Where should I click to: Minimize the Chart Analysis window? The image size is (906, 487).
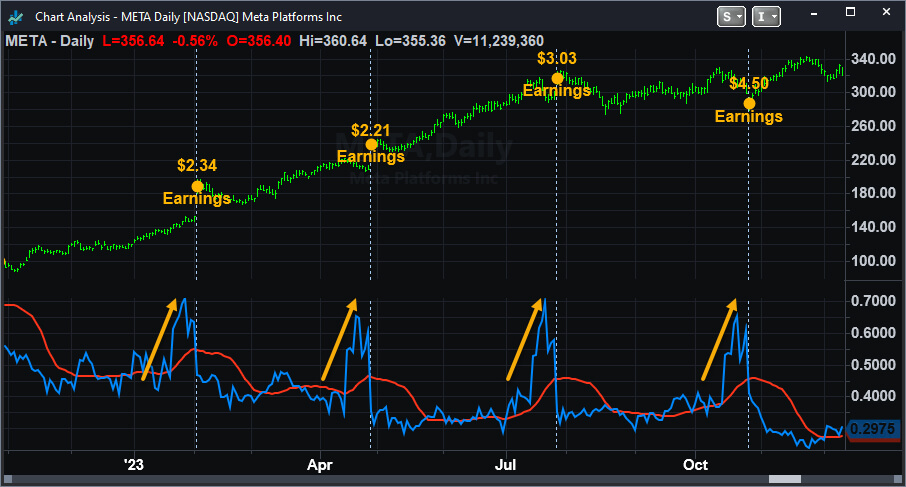814,13
